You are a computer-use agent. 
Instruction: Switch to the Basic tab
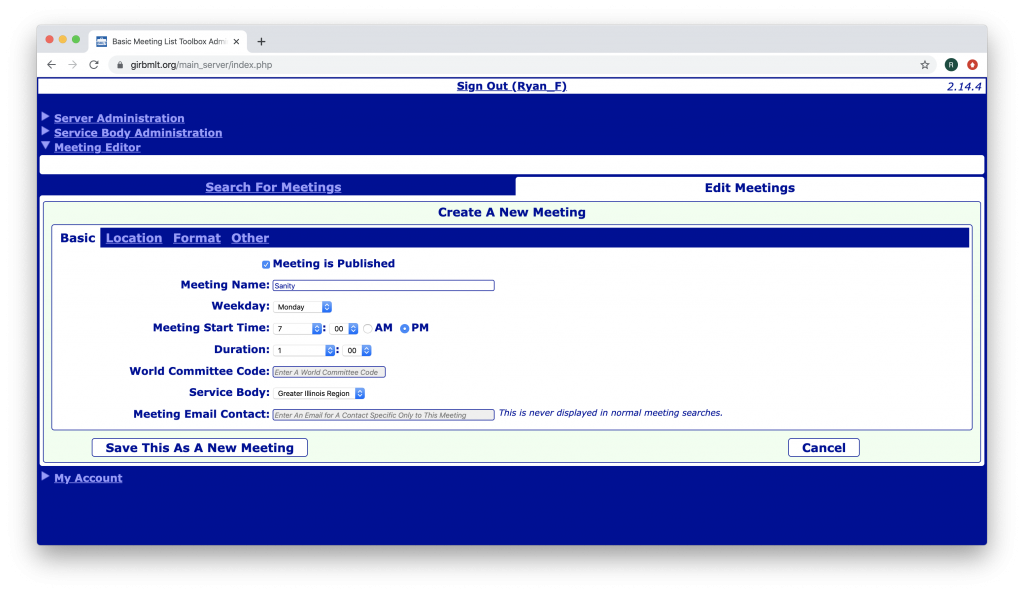78,238
